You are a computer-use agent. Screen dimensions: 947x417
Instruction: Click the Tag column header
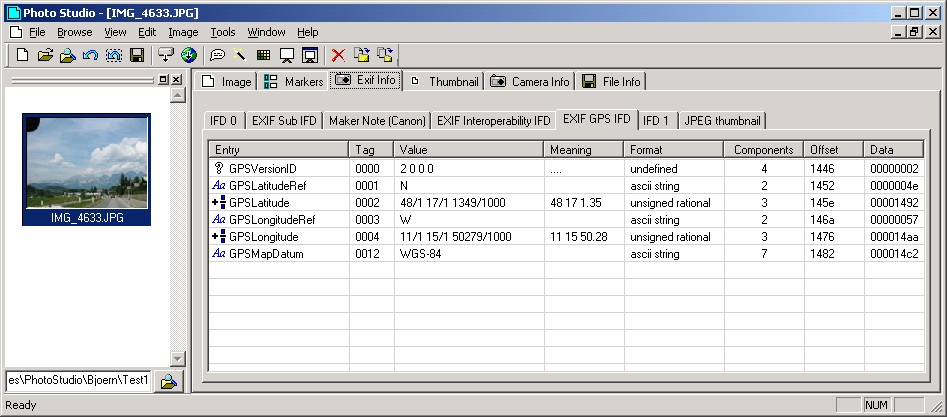[x=371, y=150]
